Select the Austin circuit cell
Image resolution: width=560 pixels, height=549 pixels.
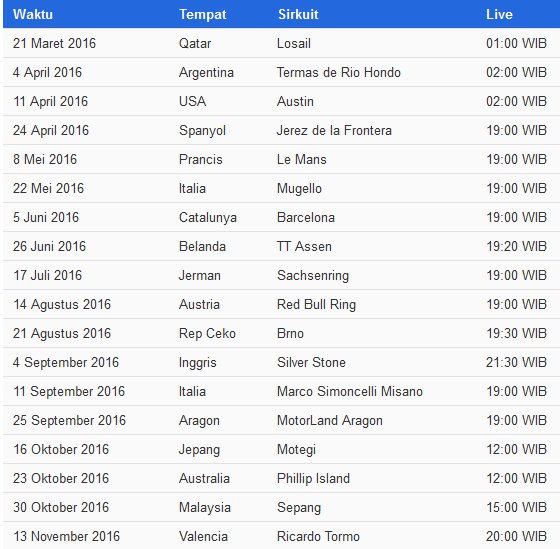(x=295, y=101)
